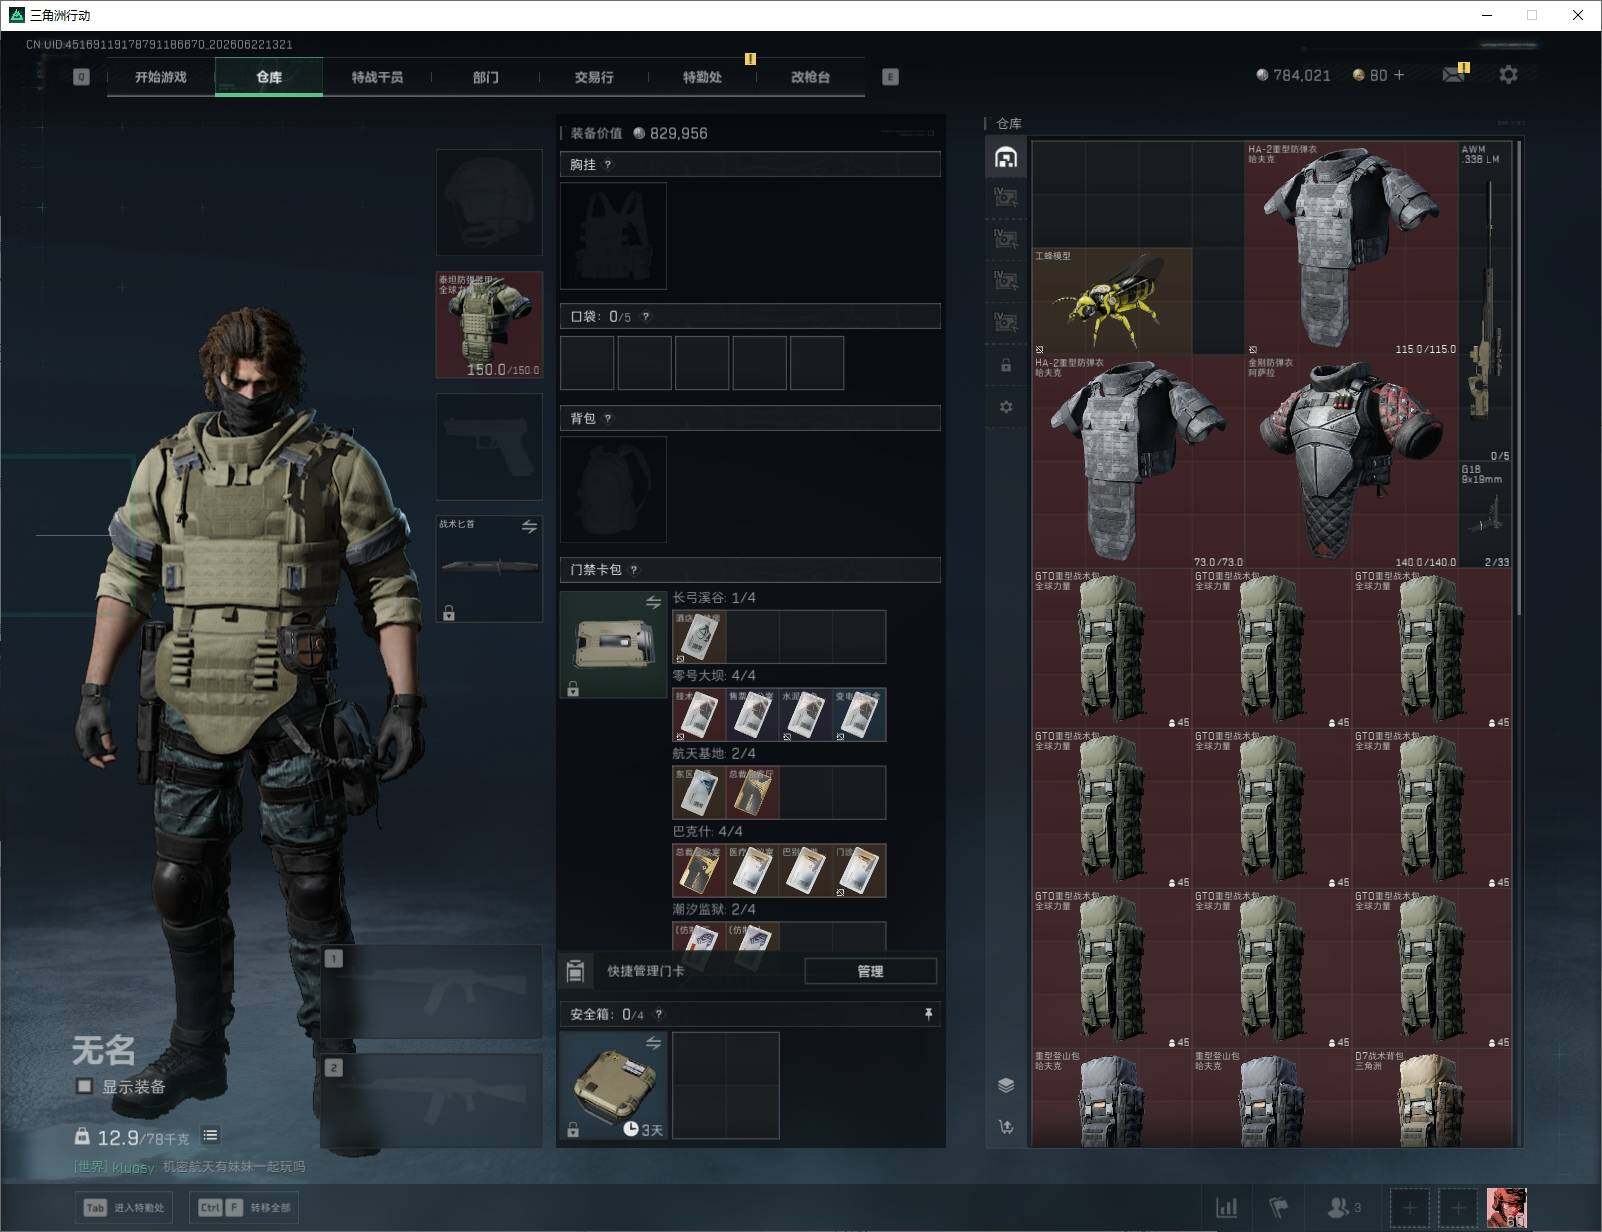Screen dimensions: 1602x1232
Task: Go to the 交易行 tab
Action: (x=594, y=77)
